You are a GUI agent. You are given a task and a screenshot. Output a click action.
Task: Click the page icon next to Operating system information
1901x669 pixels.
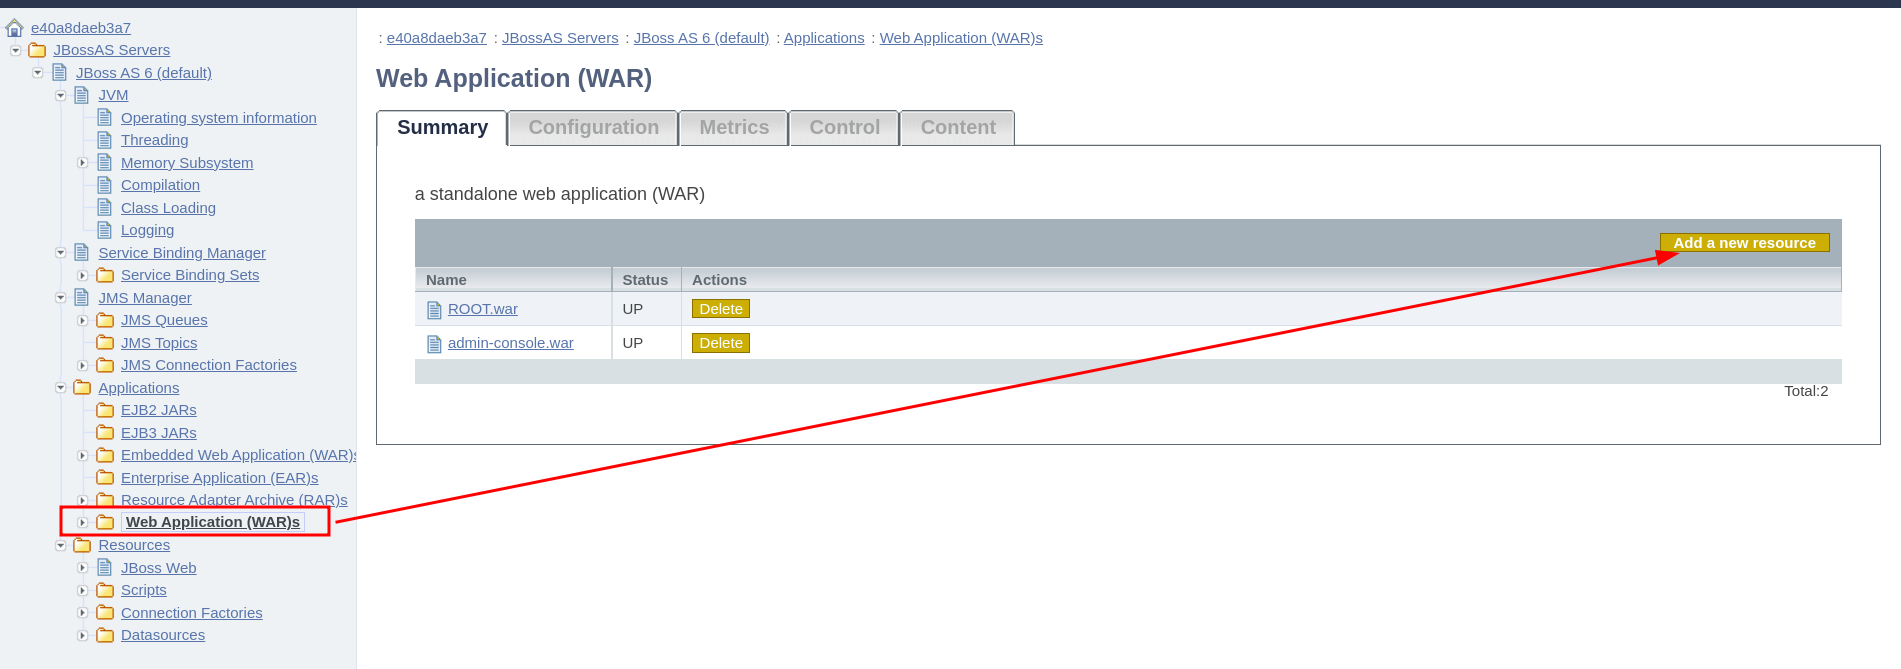104,118
